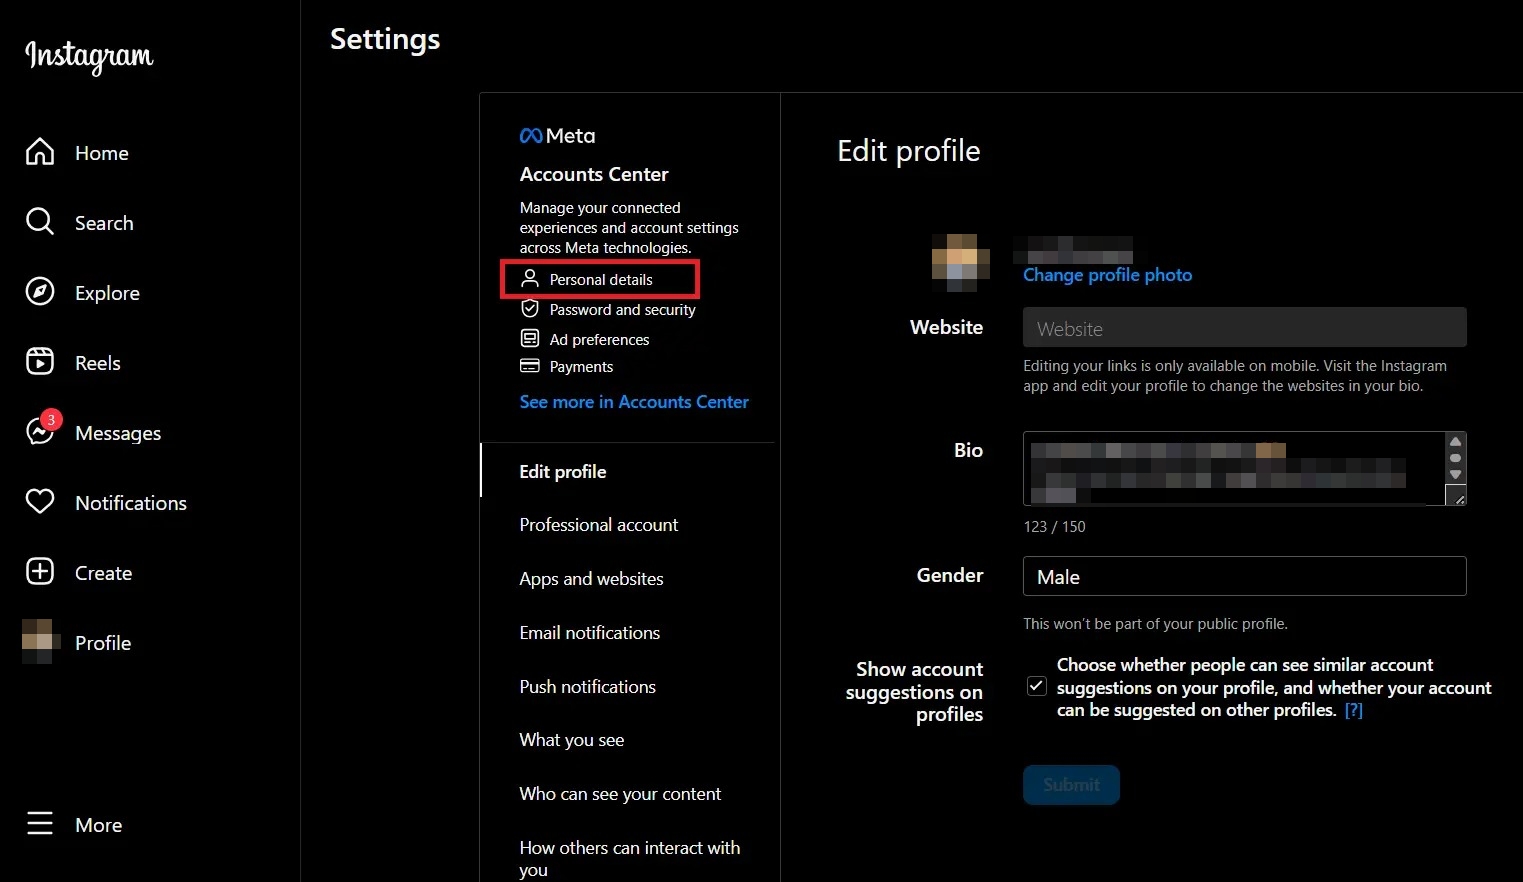Click the Create label in sidebar

click(104, 573)
